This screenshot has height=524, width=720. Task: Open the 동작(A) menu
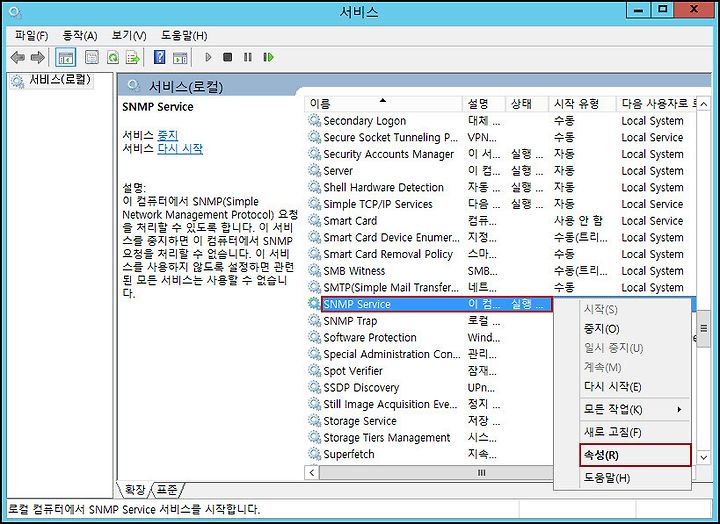pyautogui.click(x=80, y=35)
